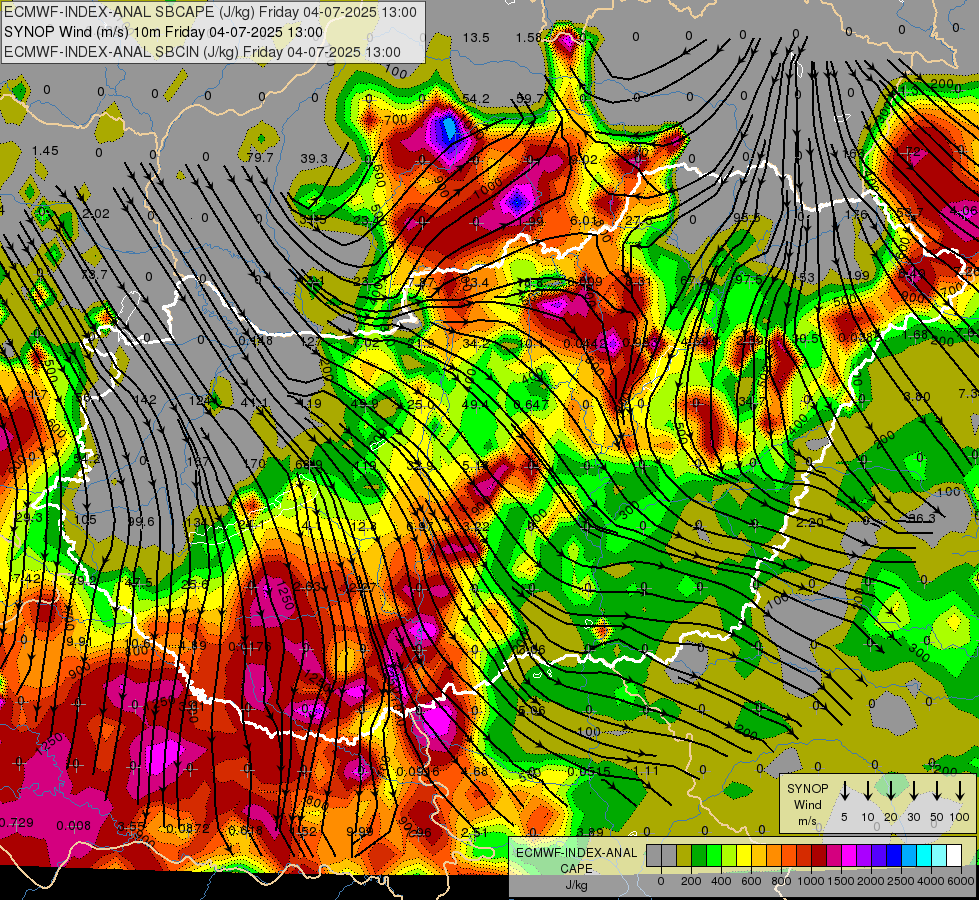Click the 4.06 value at the right edge
Screen dimensions: 979x900
(963, 211)
